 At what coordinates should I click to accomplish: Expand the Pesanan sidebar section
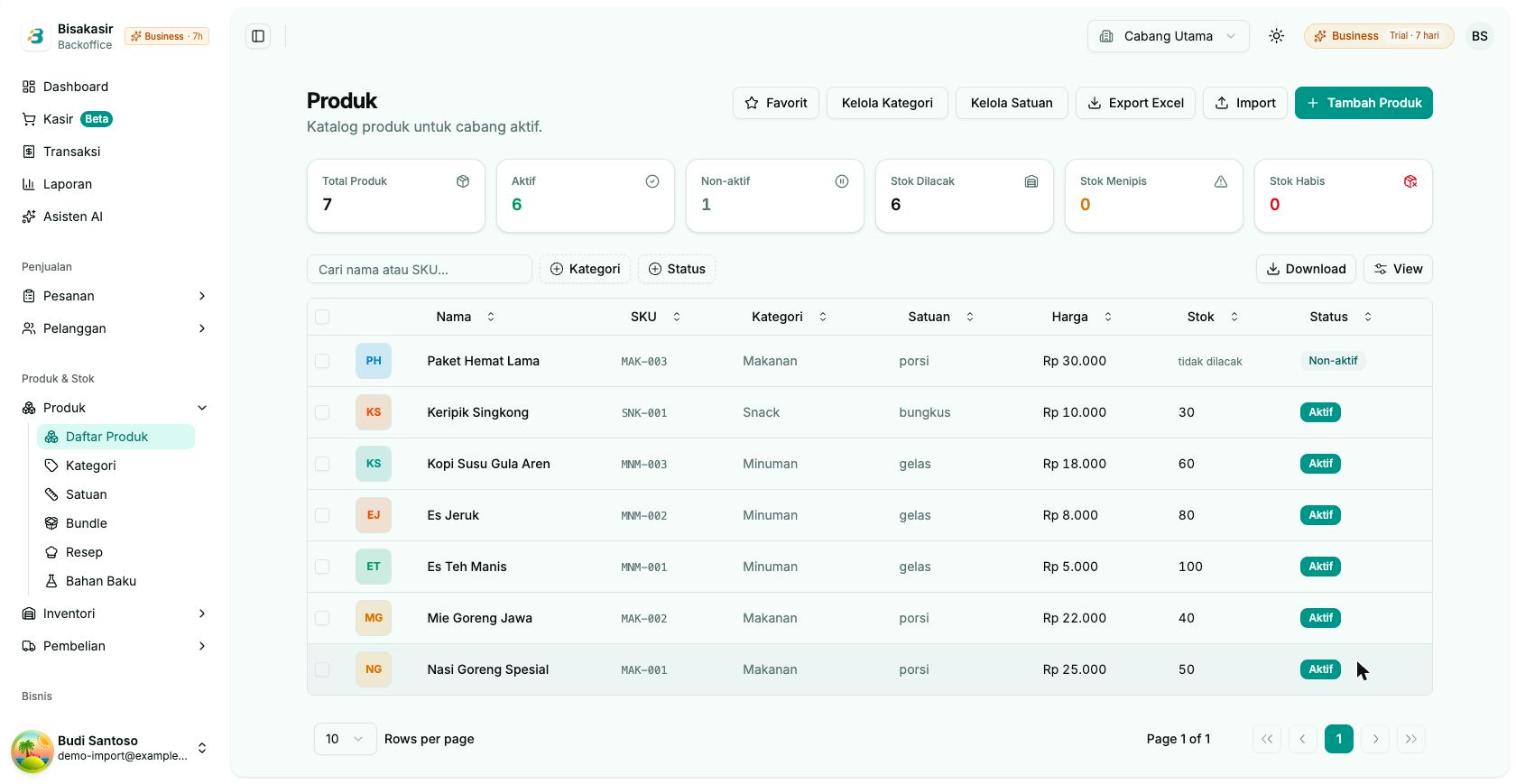coord(114,296)
